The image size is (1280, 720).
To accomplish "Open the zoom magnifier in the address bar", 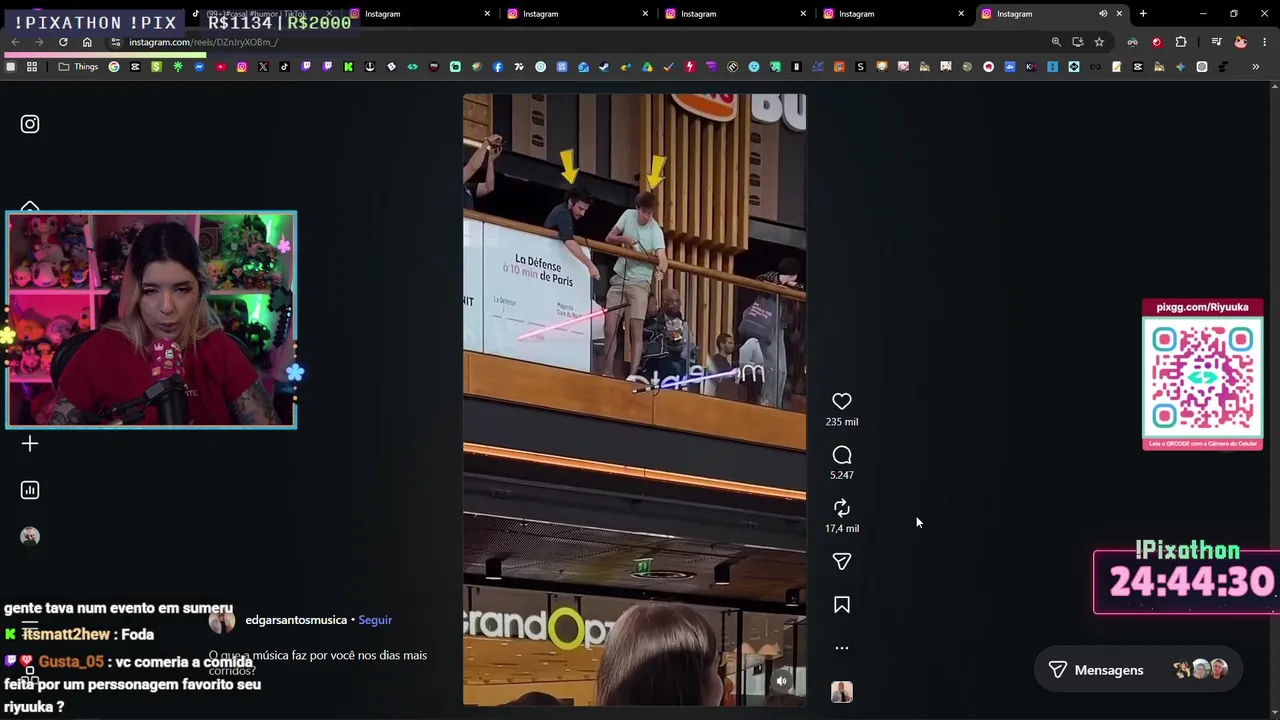I will point(1056,42).
